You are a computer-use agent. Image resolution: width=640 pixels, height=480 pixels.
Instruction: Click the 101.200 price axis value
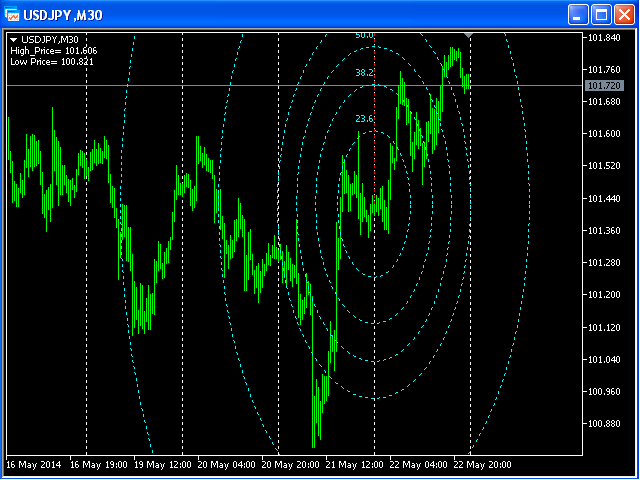point(604,295)
